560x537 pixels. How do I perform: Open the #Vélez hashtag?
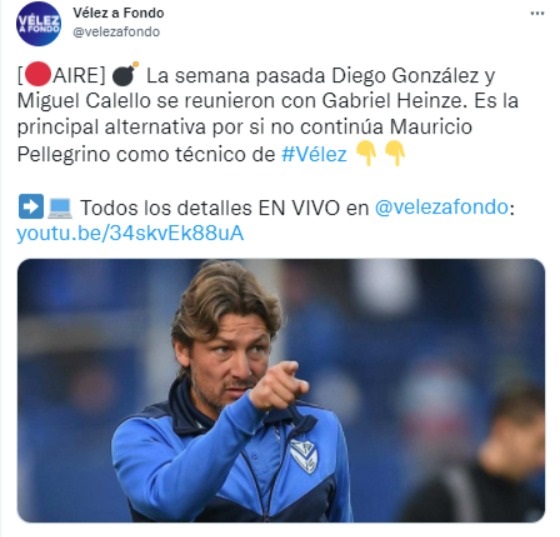click(x=314, y=154)
